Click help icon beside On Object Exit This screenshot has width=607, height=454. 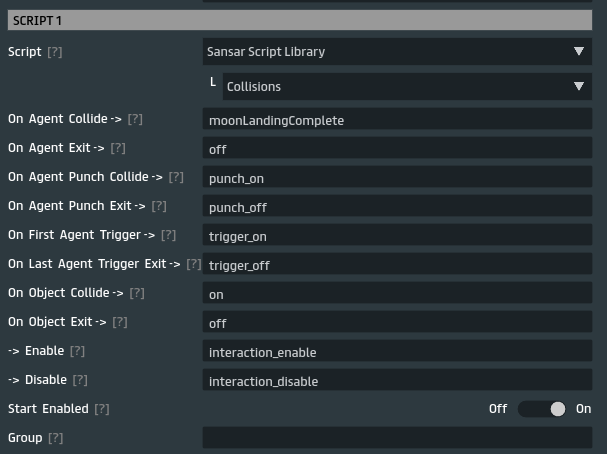120,323
